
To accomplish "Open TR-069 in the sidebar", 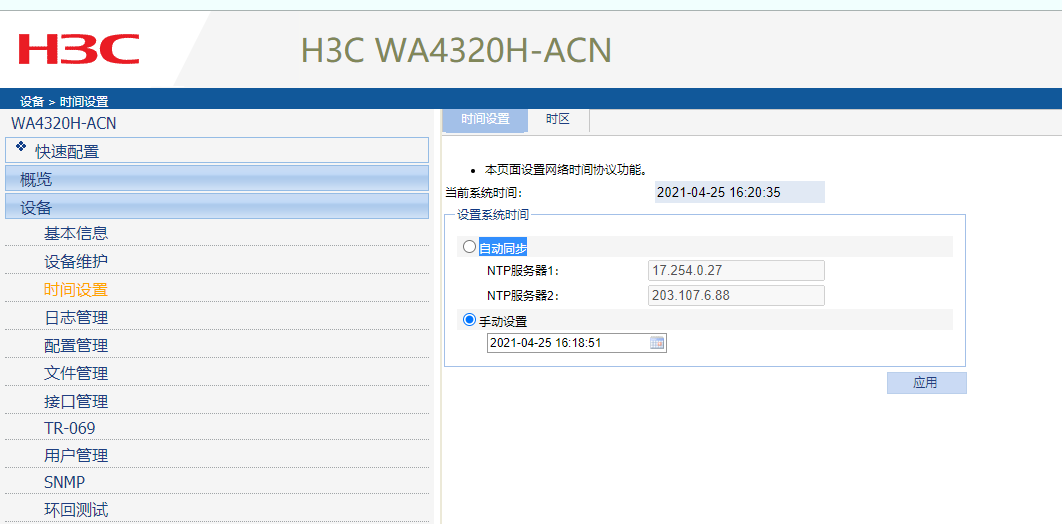I will [70, 429].
